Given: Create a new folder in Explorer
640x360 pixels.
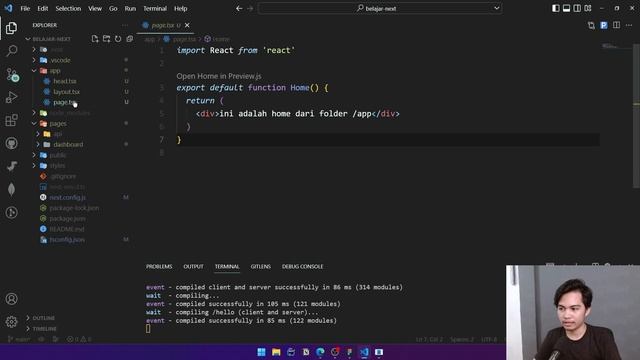Looking at the screenshot, I should (107, 39).
